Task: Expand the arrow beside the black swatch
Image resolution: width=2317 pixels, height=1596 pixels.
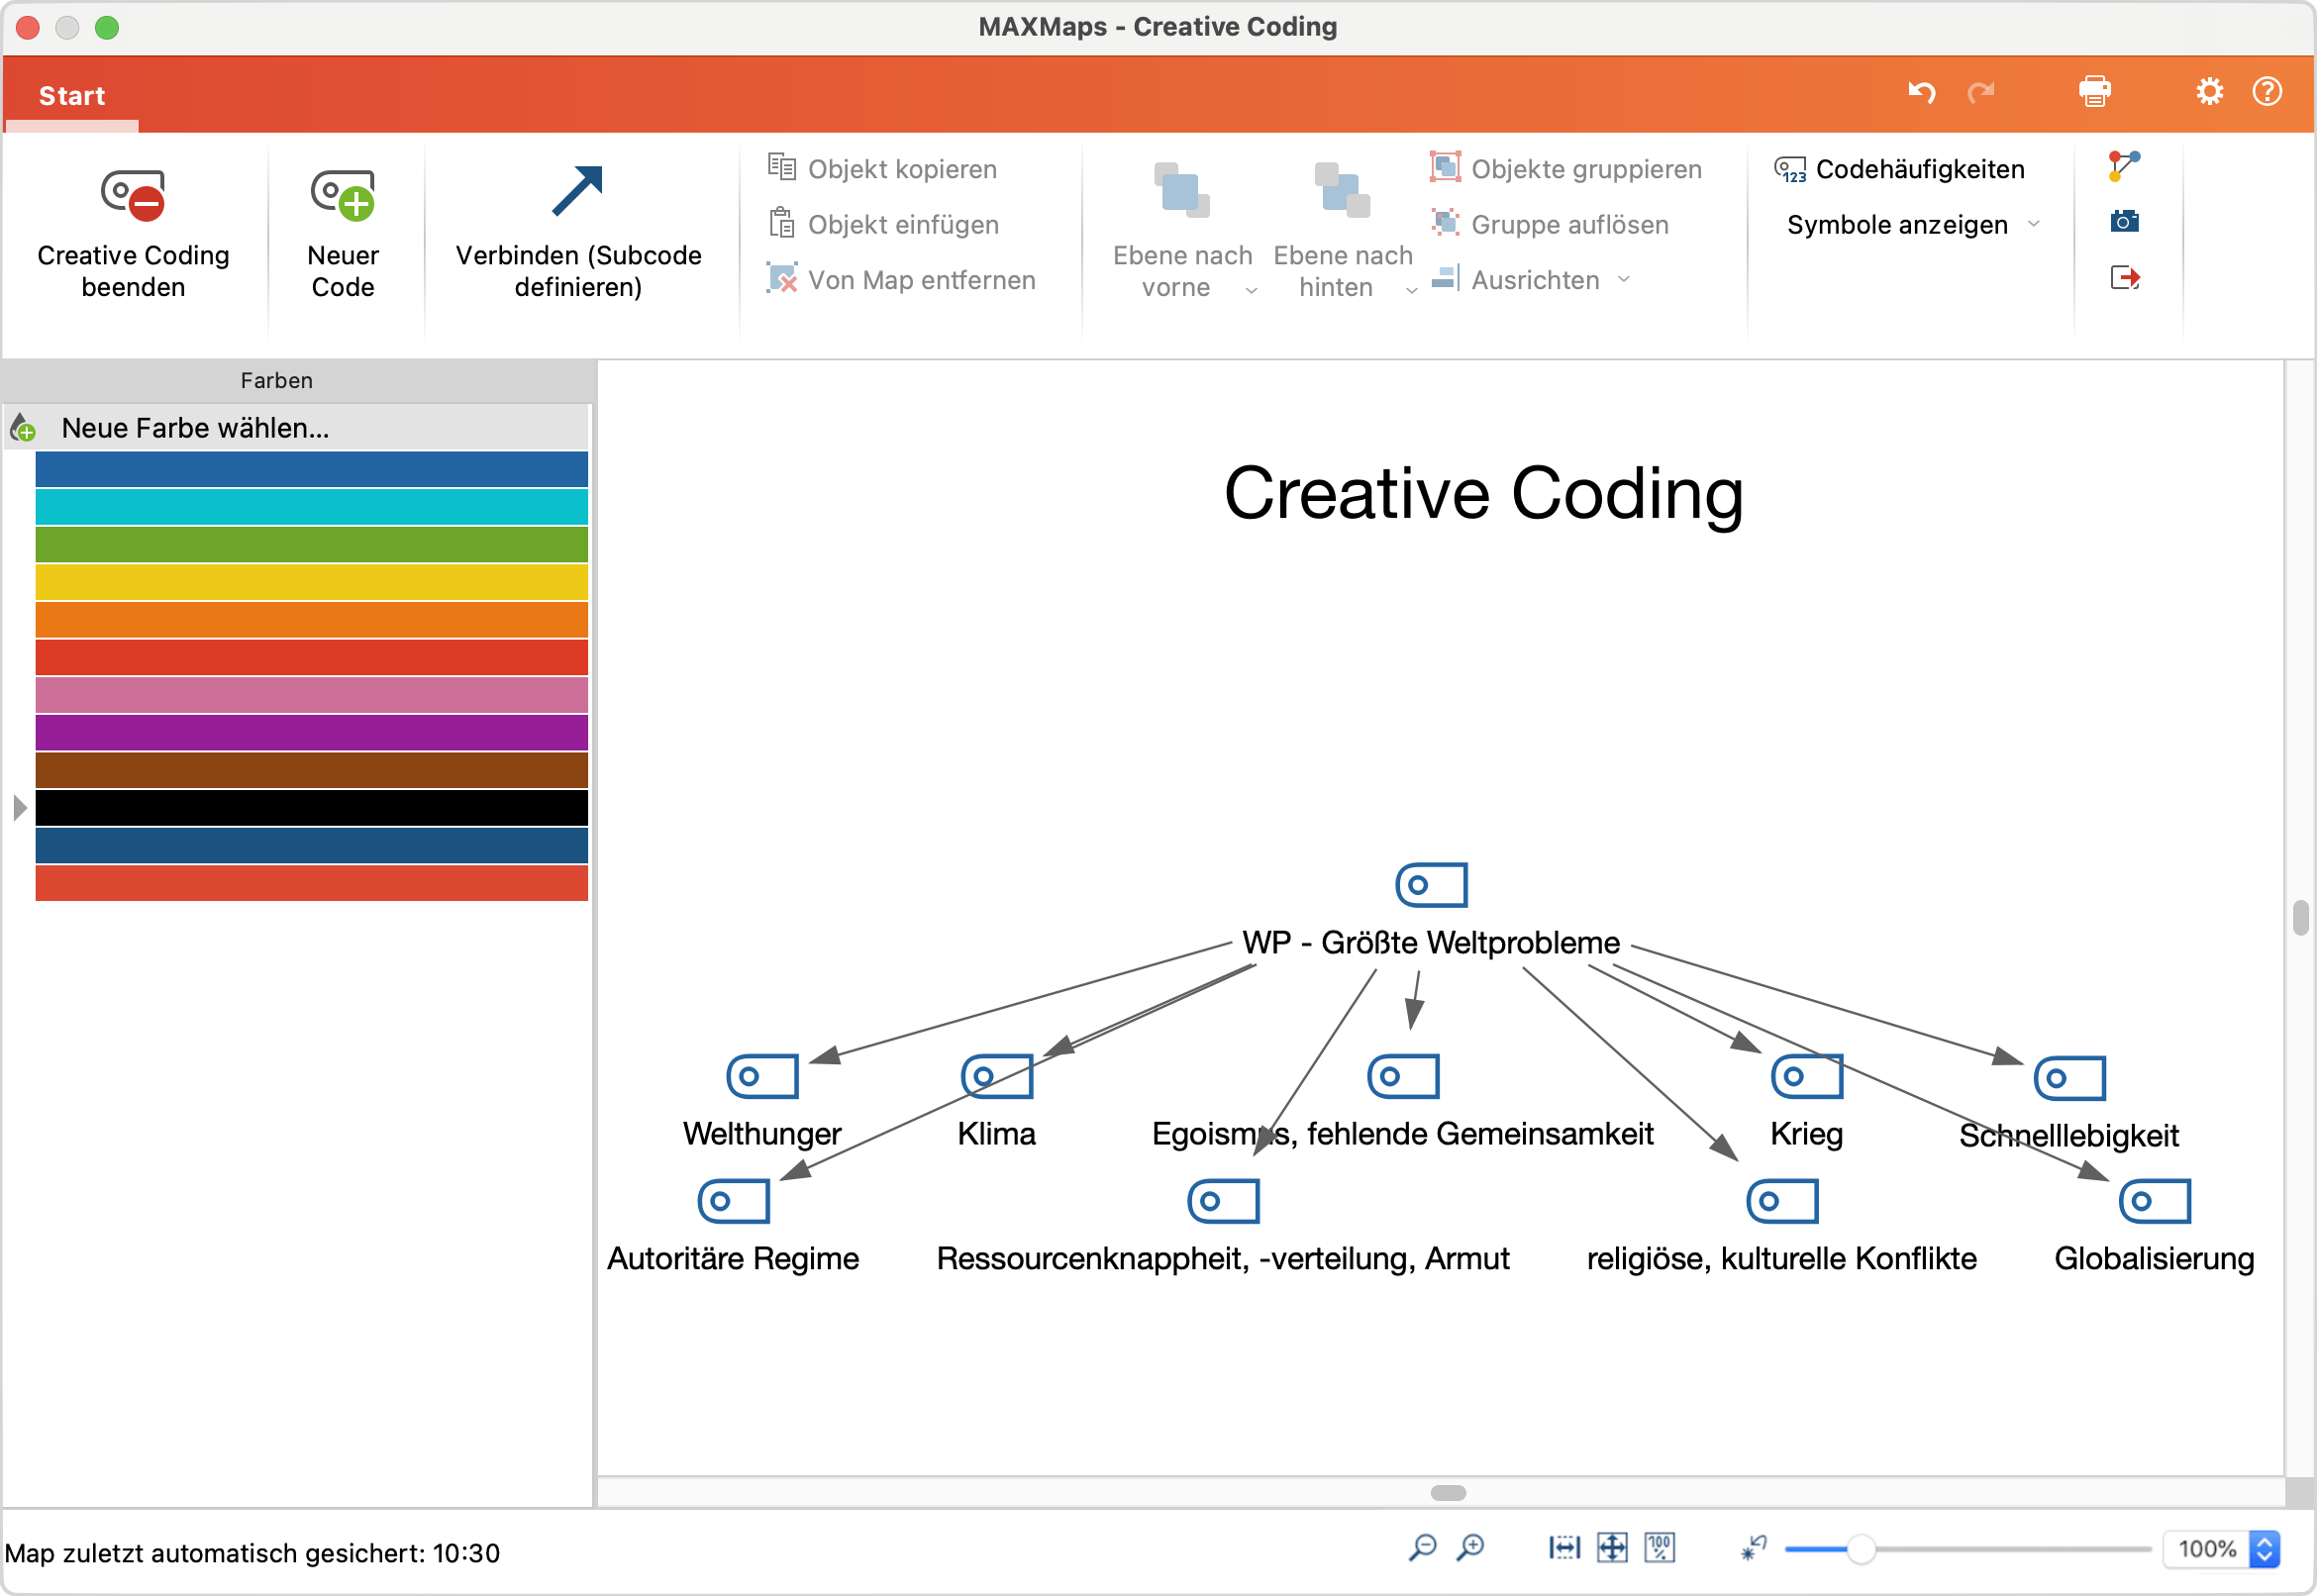Action: click(x=19, y=808)
